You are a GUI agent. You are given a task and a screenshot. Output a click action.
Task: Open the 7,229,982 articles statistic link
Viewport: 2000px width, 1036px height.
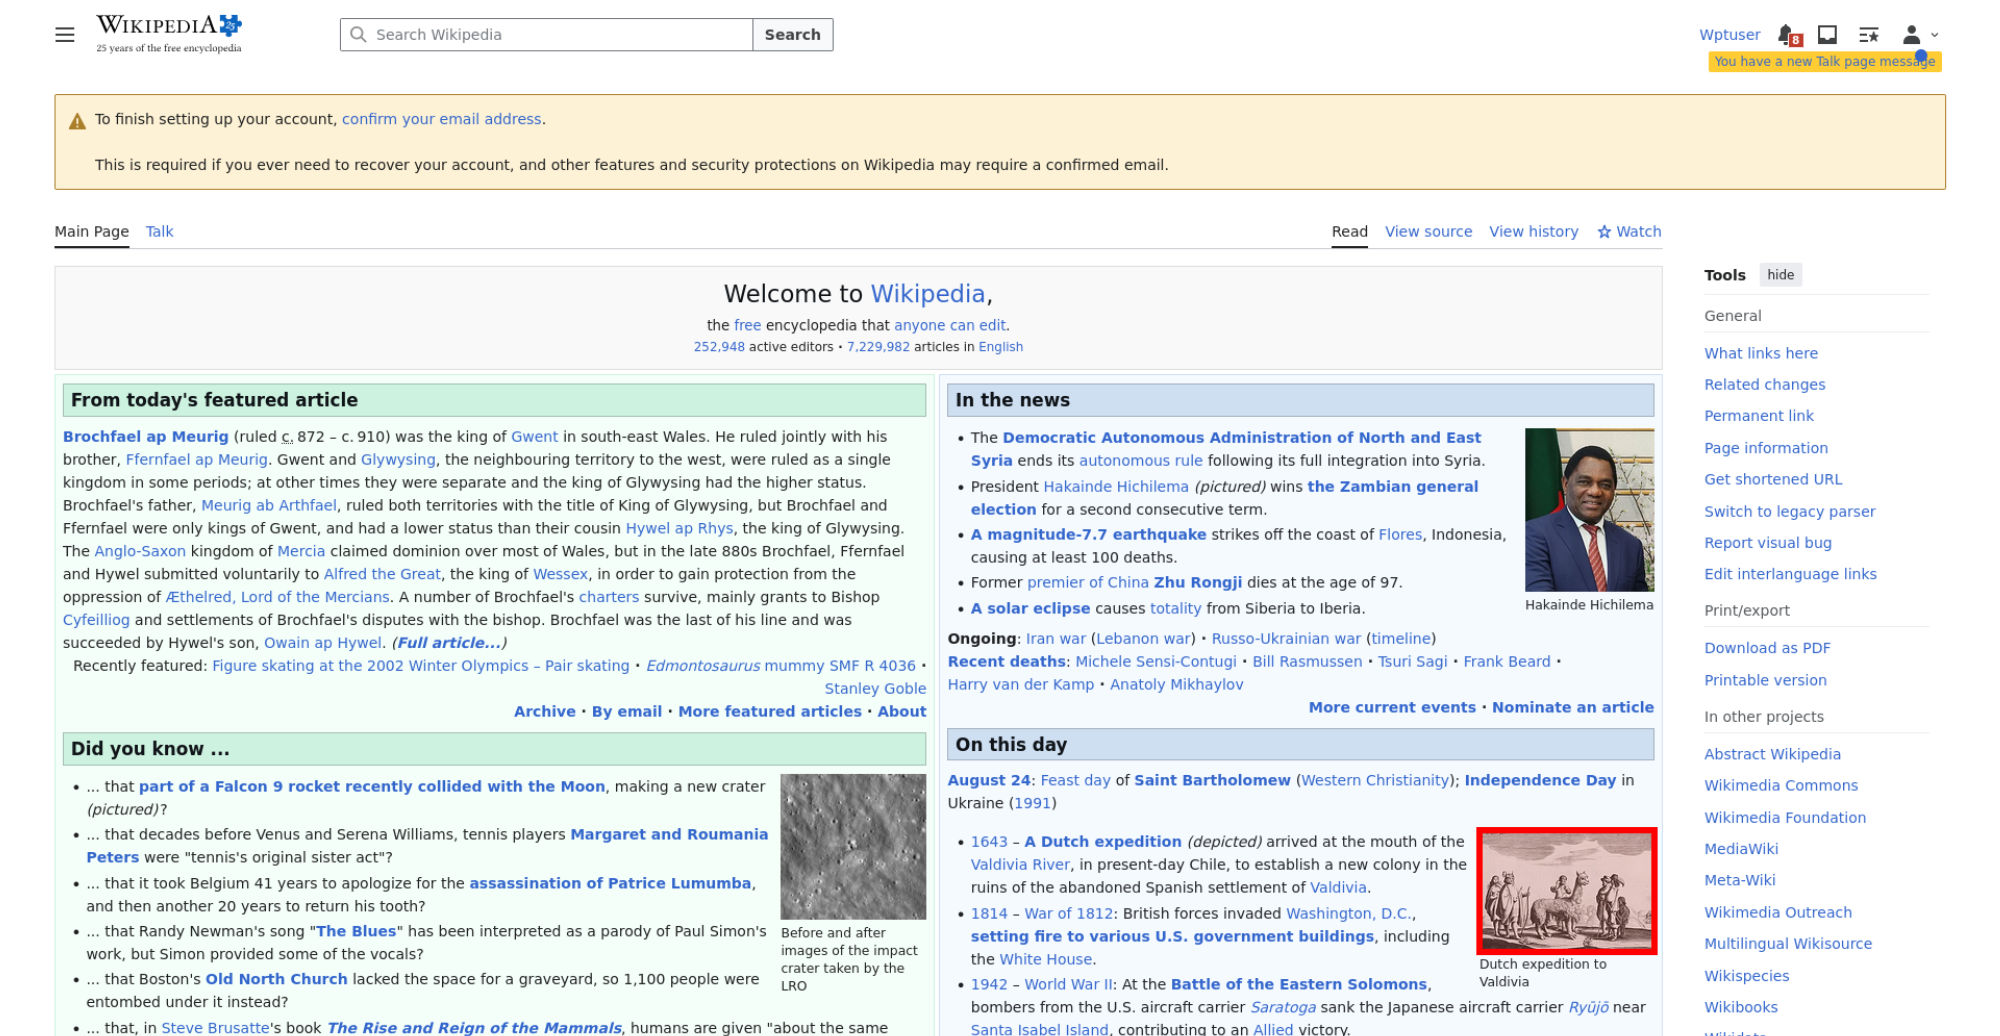click(x=878, y=347)
